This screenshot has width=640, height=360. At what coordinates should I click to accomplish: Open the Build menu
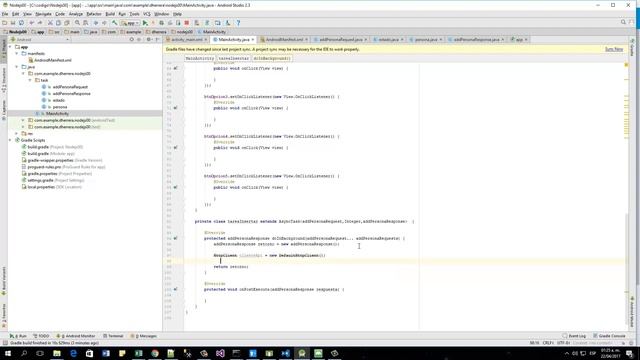(x=110, y=14)
